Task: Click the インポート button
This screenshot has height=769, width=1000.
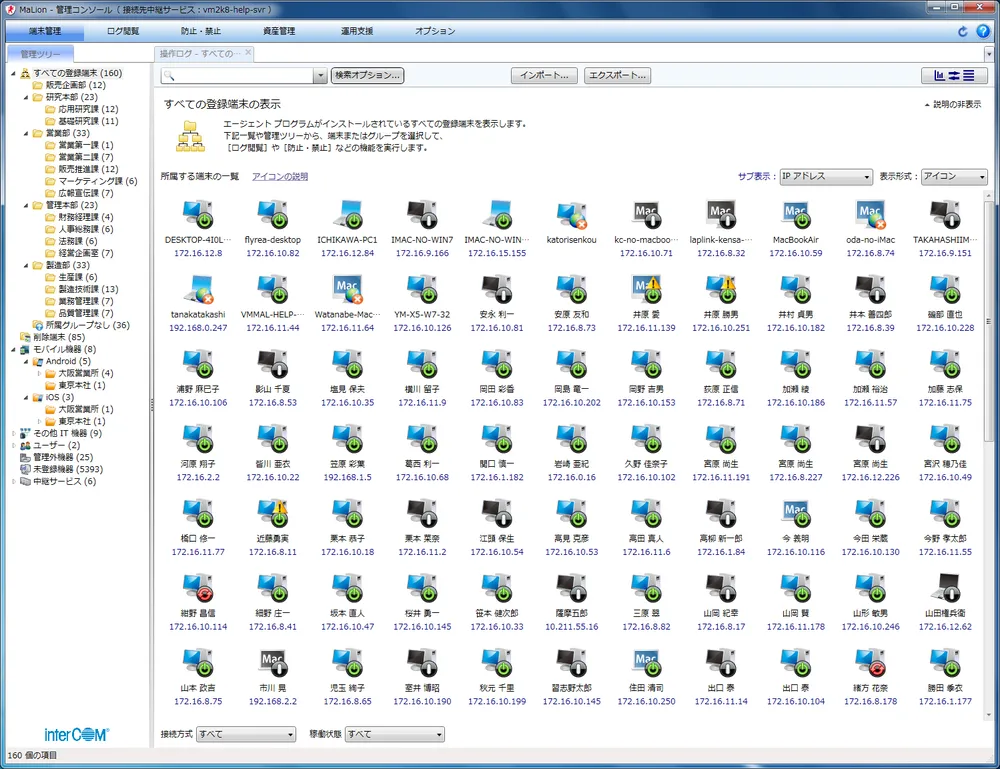Action: [544, 75]
